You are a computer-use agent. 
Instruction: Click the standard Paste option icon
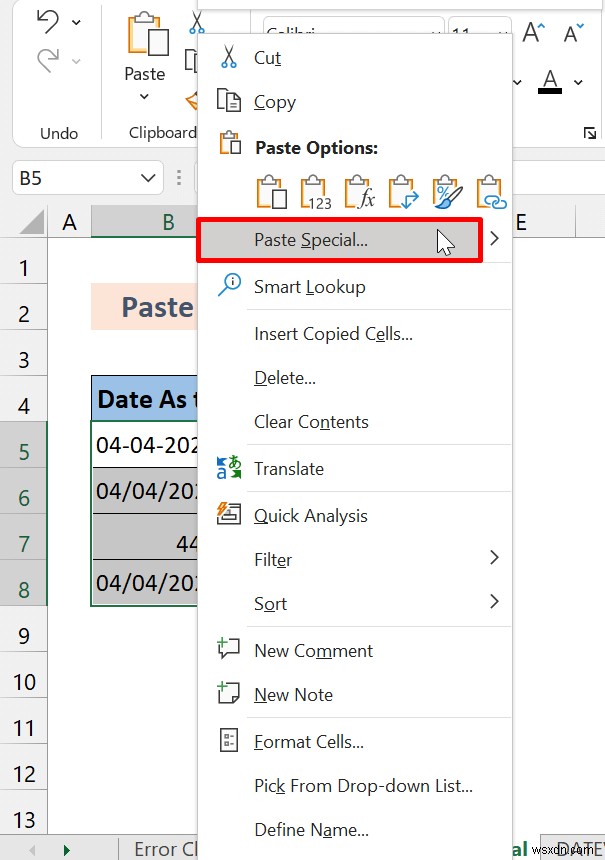point(272,192)
